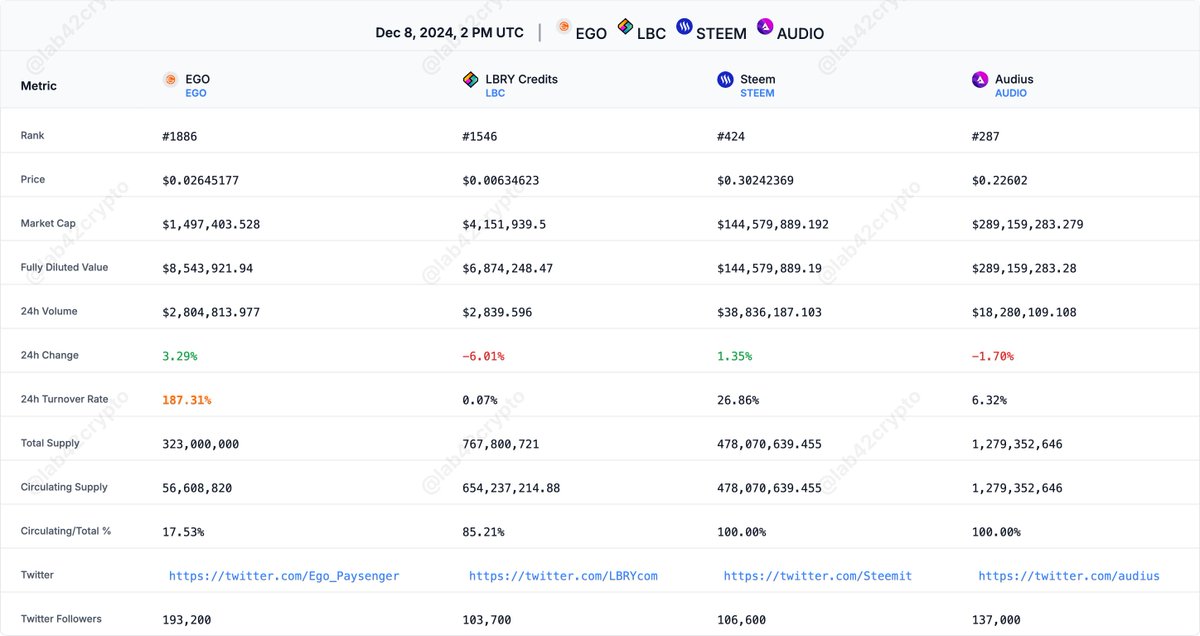Click the blue AUDIO ticker under Audius
Viewport: 1200px width, 636px height.
1011,93
